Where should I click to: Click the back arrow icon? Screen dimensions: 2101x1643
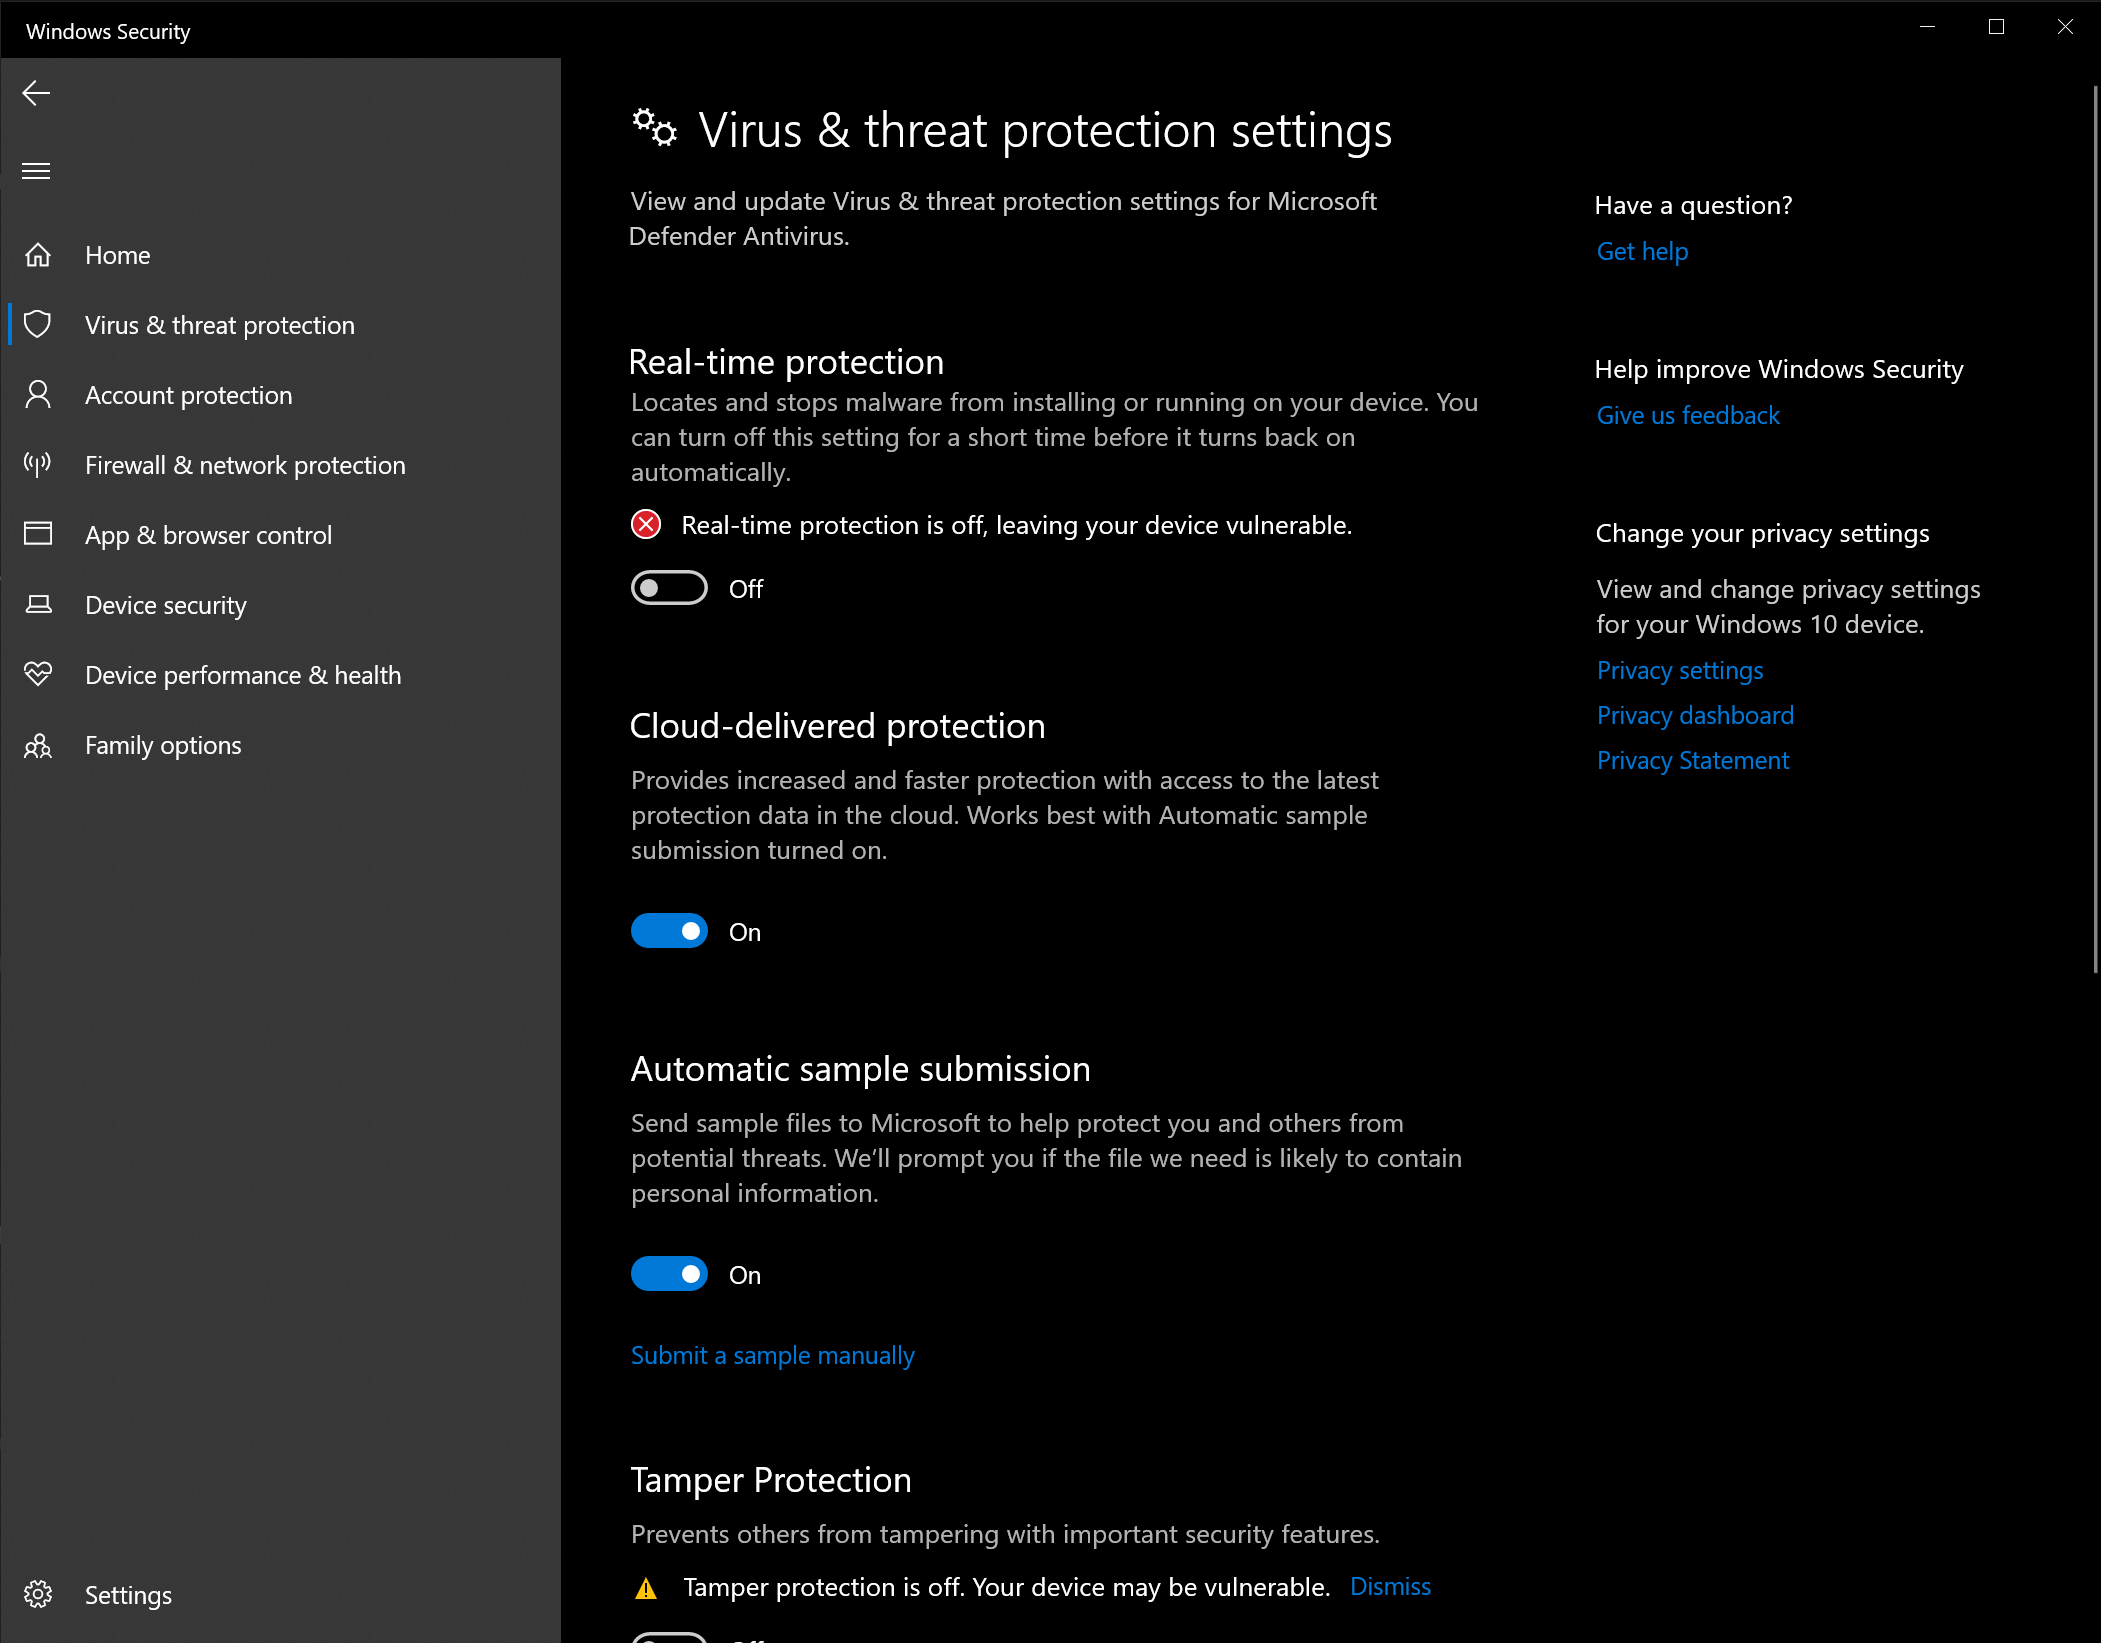point(36,93)
